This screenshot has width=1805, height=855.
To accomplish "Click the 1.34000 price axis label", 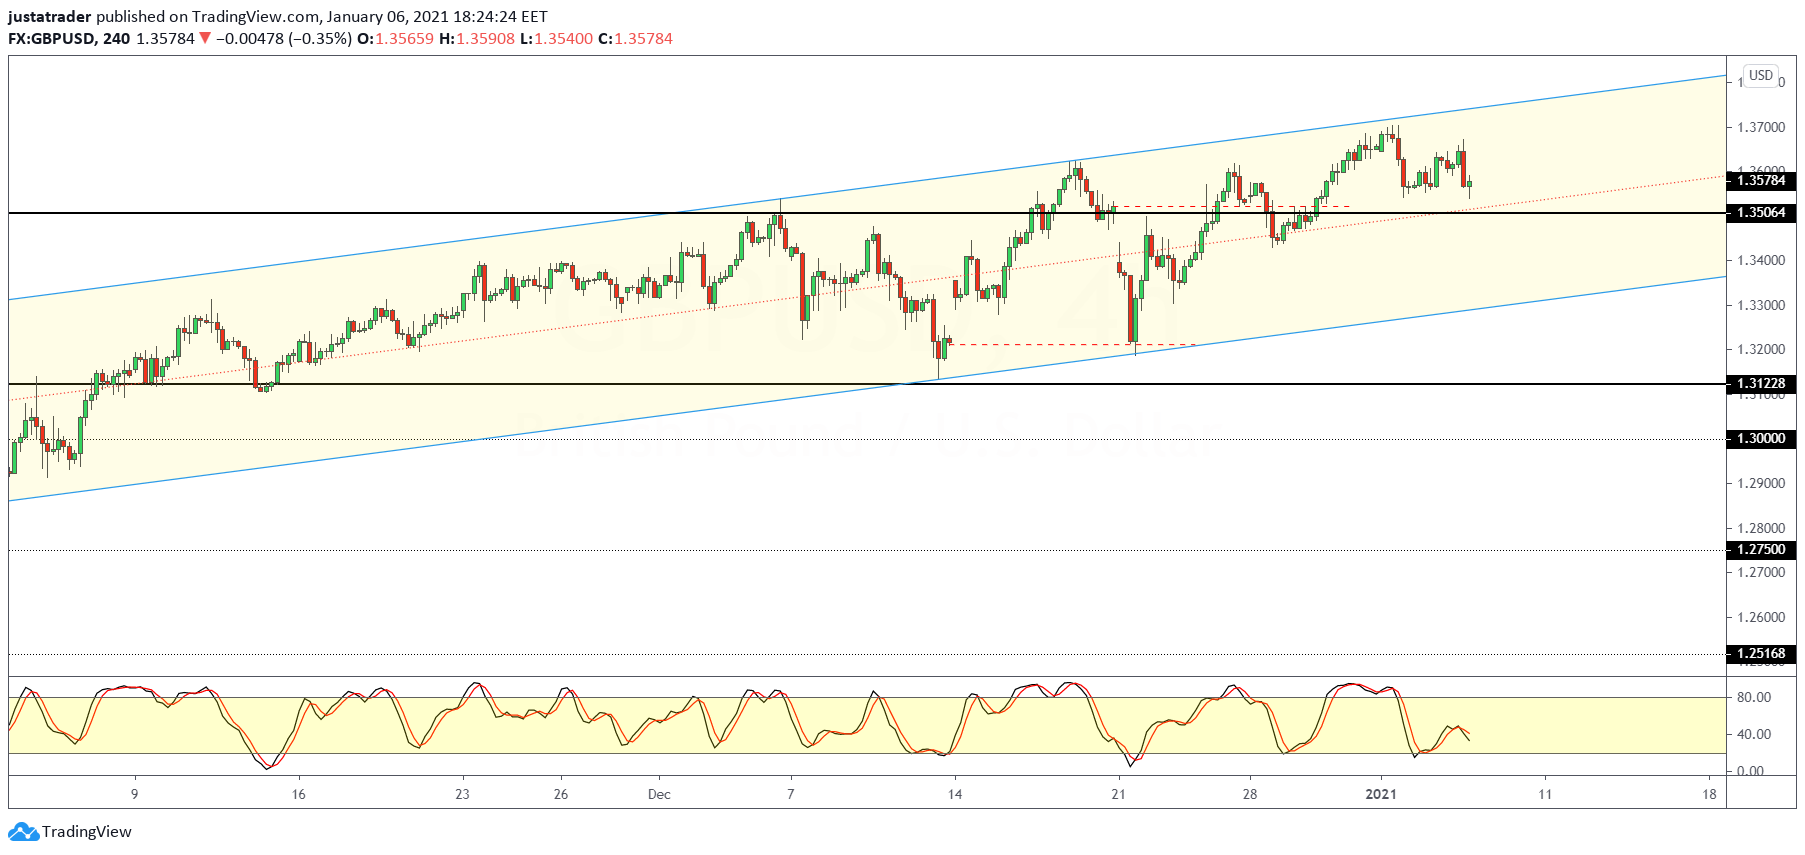I will pos(1761,261).
